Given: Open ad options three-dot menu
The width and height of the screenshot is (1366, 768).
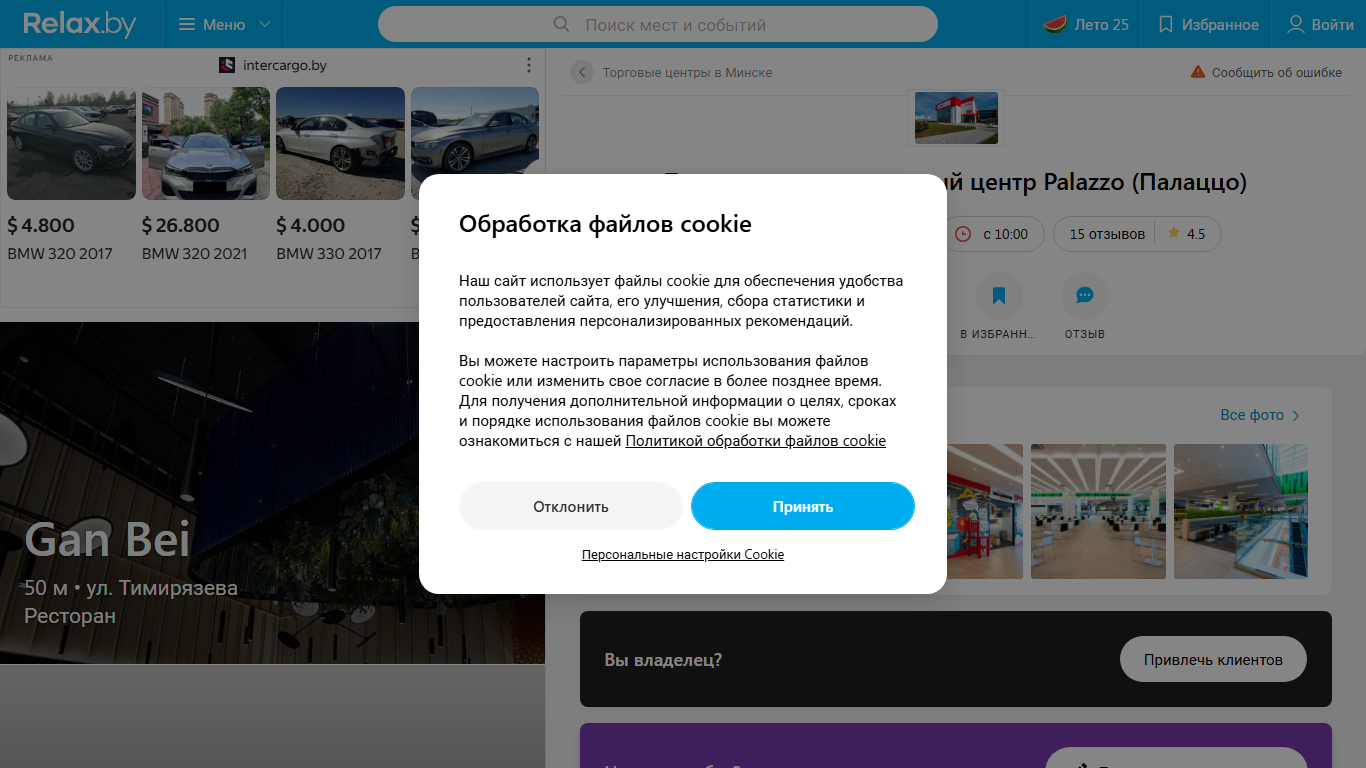Looking at the screenshot, I should (529, 65).
